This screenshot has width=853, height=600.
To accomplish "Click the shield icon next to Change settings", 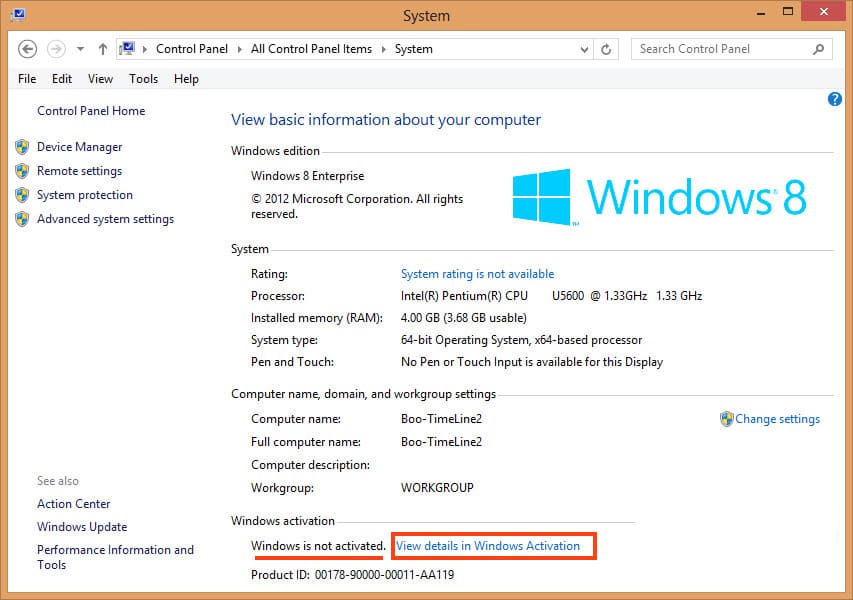I will pos(726,419).
